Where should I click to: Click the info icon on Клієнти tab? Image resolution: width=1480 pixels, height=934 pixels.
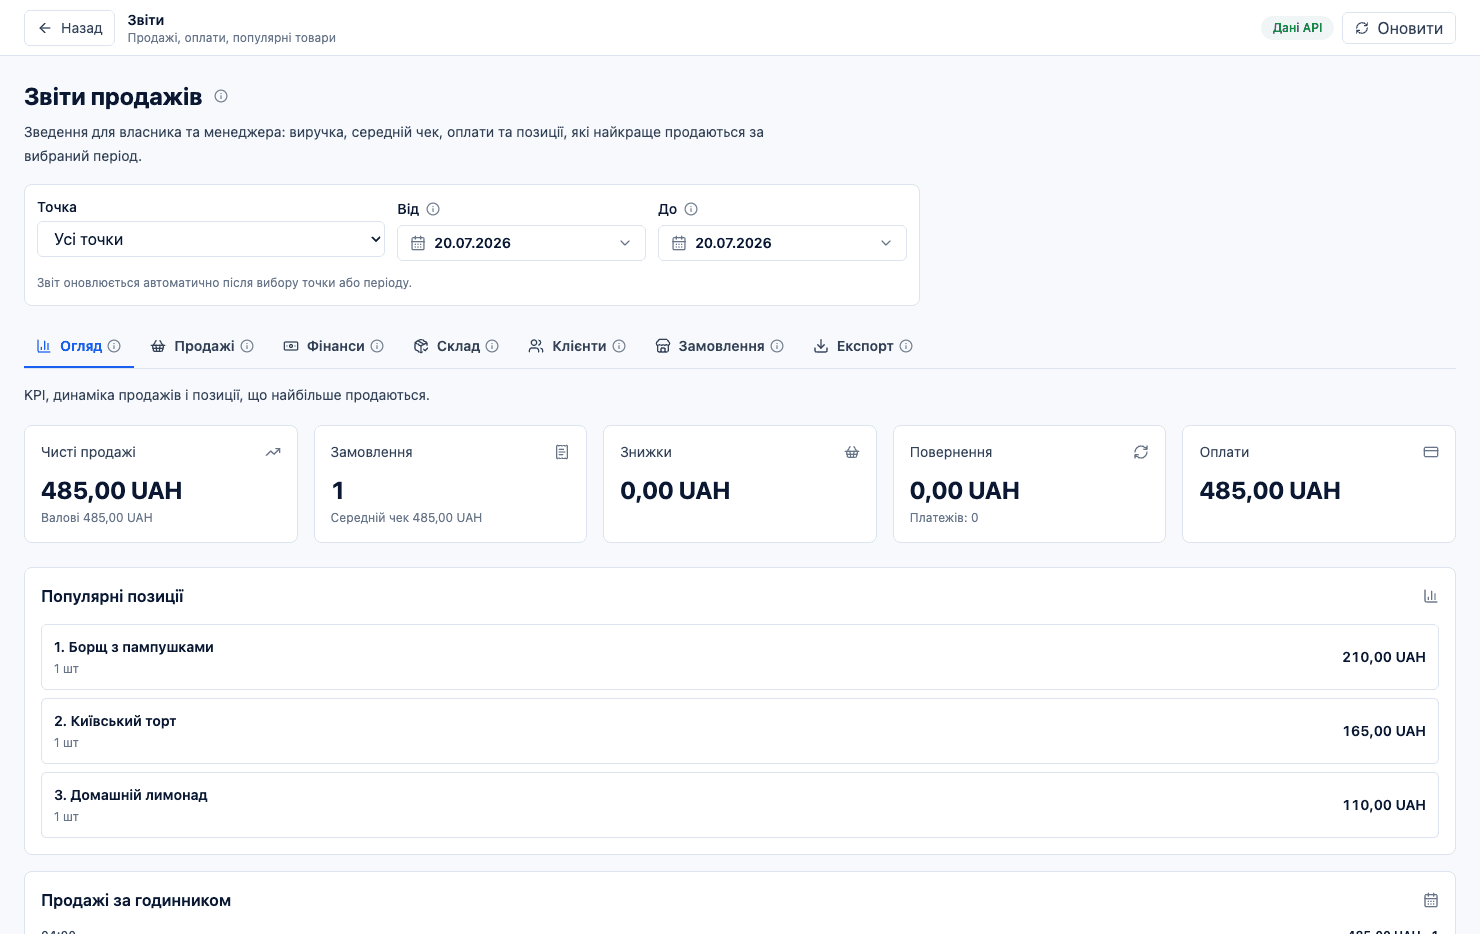point(619,346)
